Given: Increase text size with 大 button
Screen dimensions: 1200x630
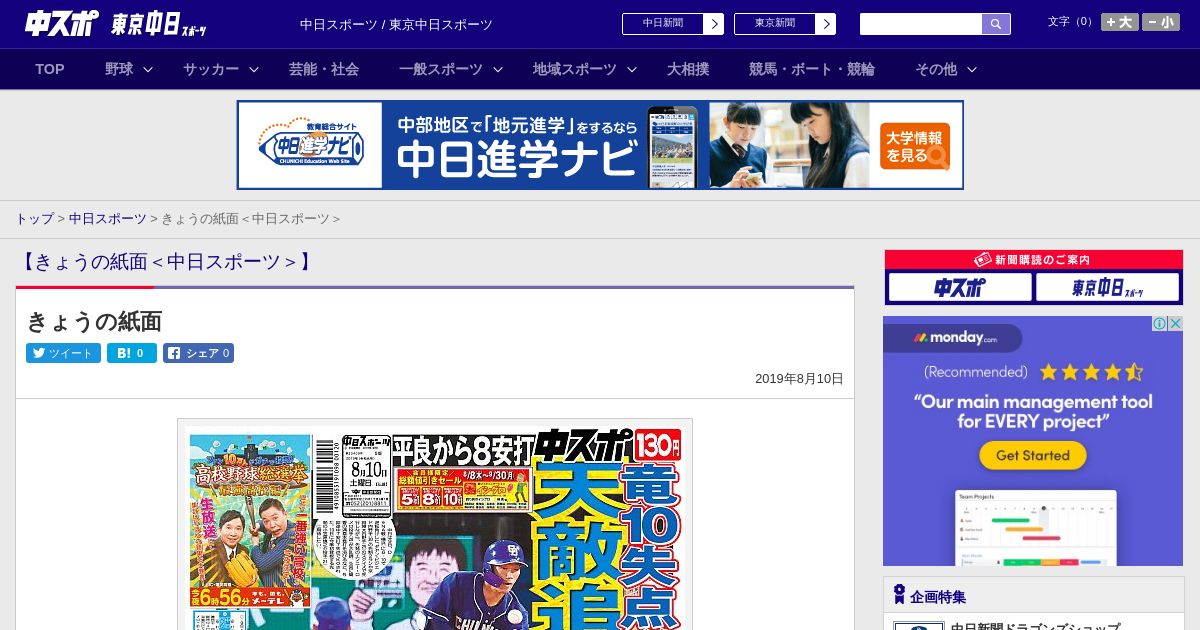Looking at the screenshot, I should pos(1119,22).
